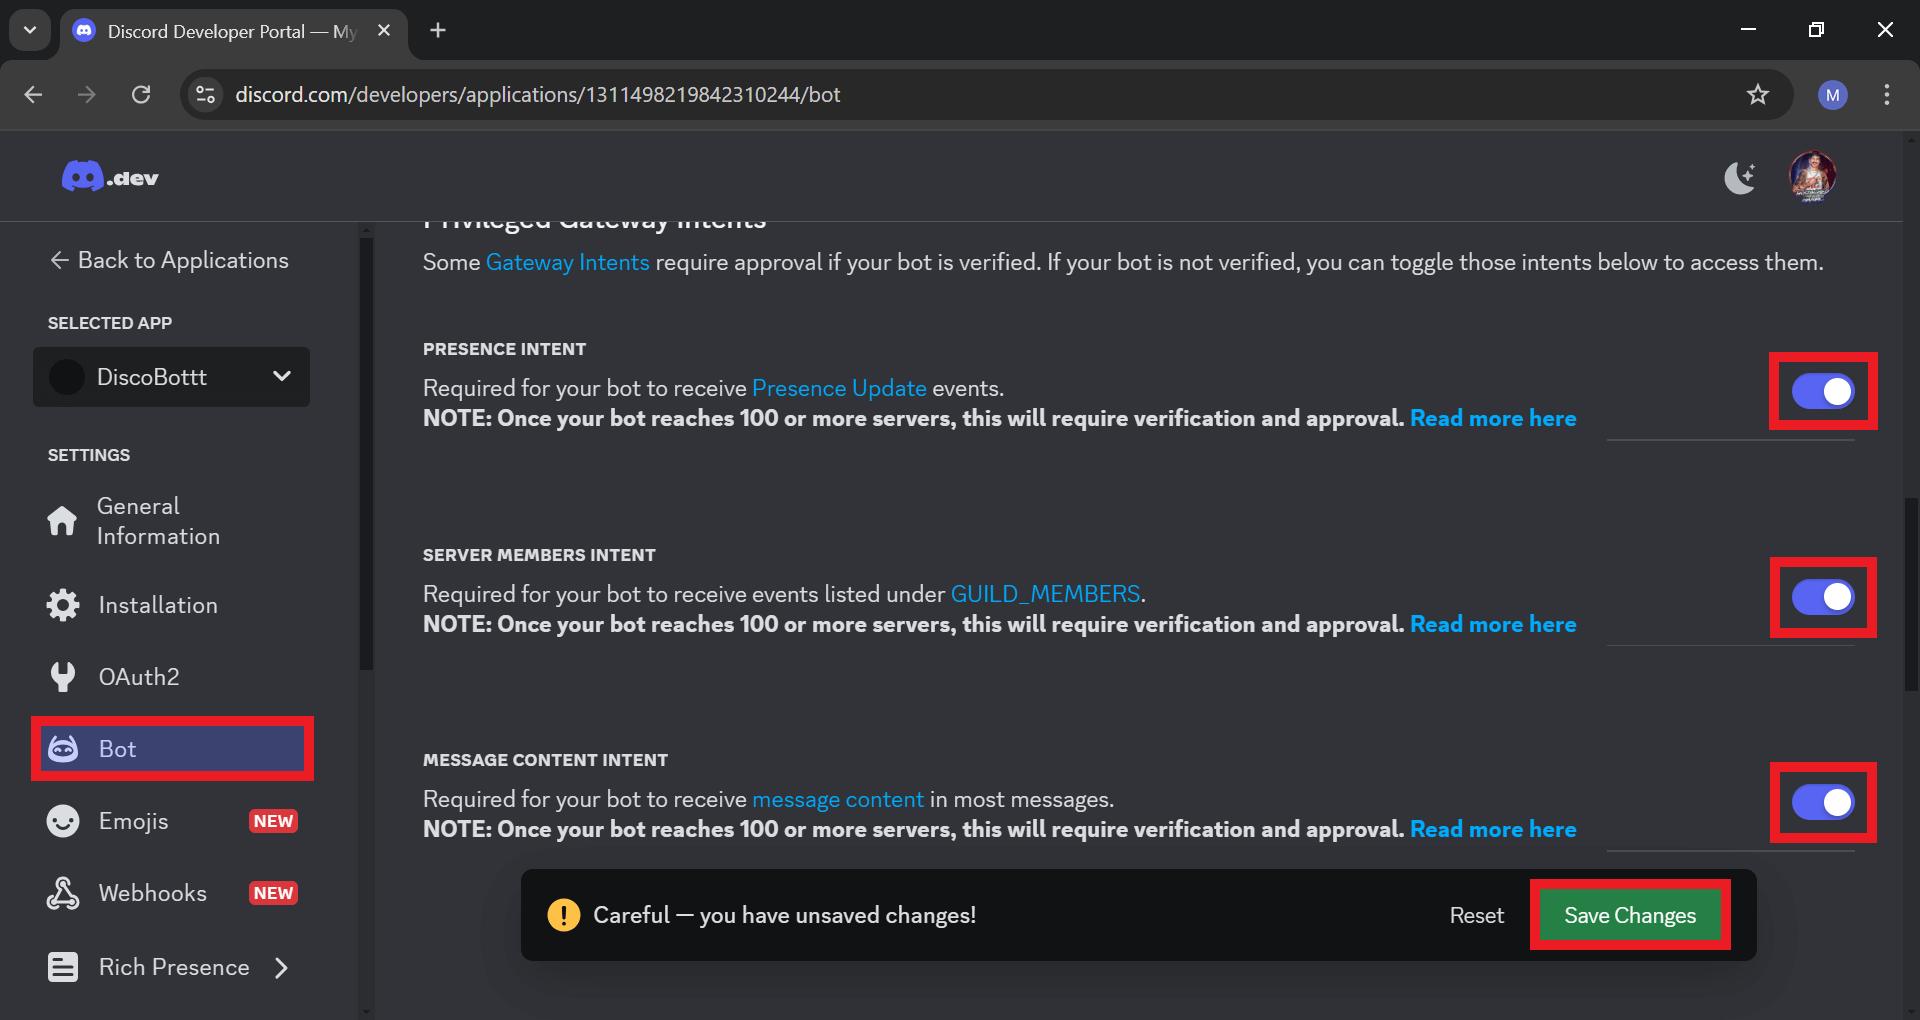Open the browser tab list dropdown
The height and width of the screenshot is (1020, 1920).
tap(29, 30)
